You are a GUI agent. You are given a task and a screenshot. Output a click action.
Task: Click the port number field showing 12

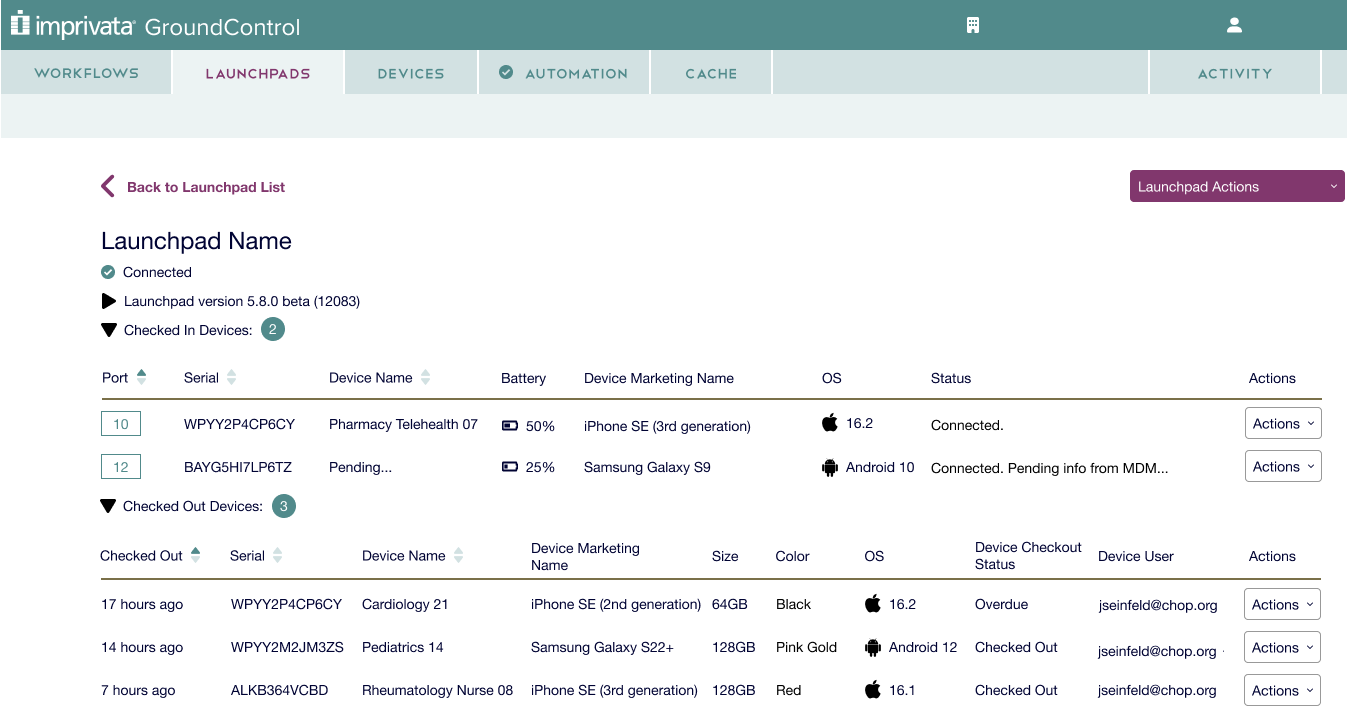point(121,466)
